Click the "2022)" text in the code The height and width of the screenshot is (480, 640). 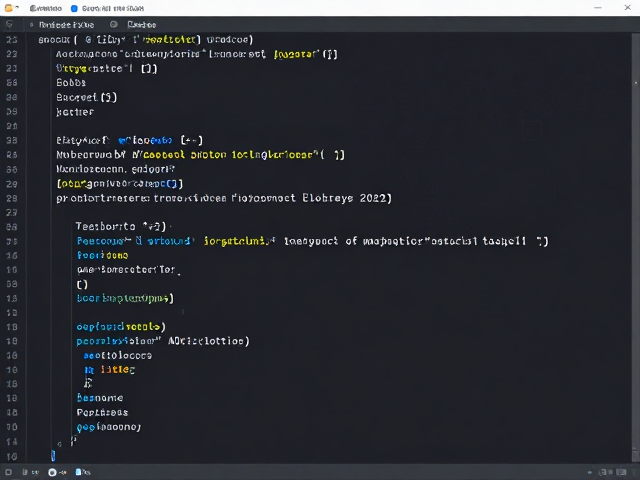pos(376,198)
